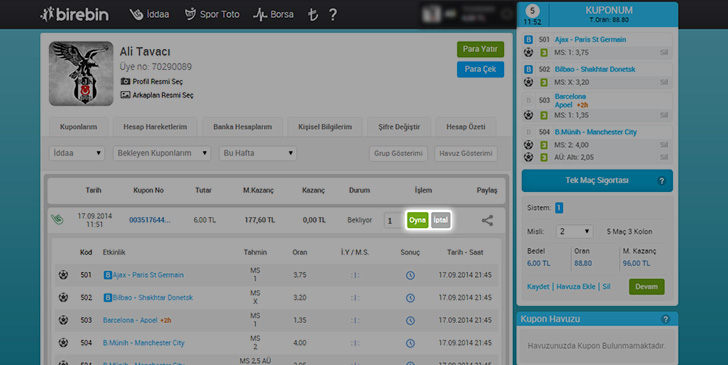
Task: Open the Spor Toto menu
Action: point(212,14)
